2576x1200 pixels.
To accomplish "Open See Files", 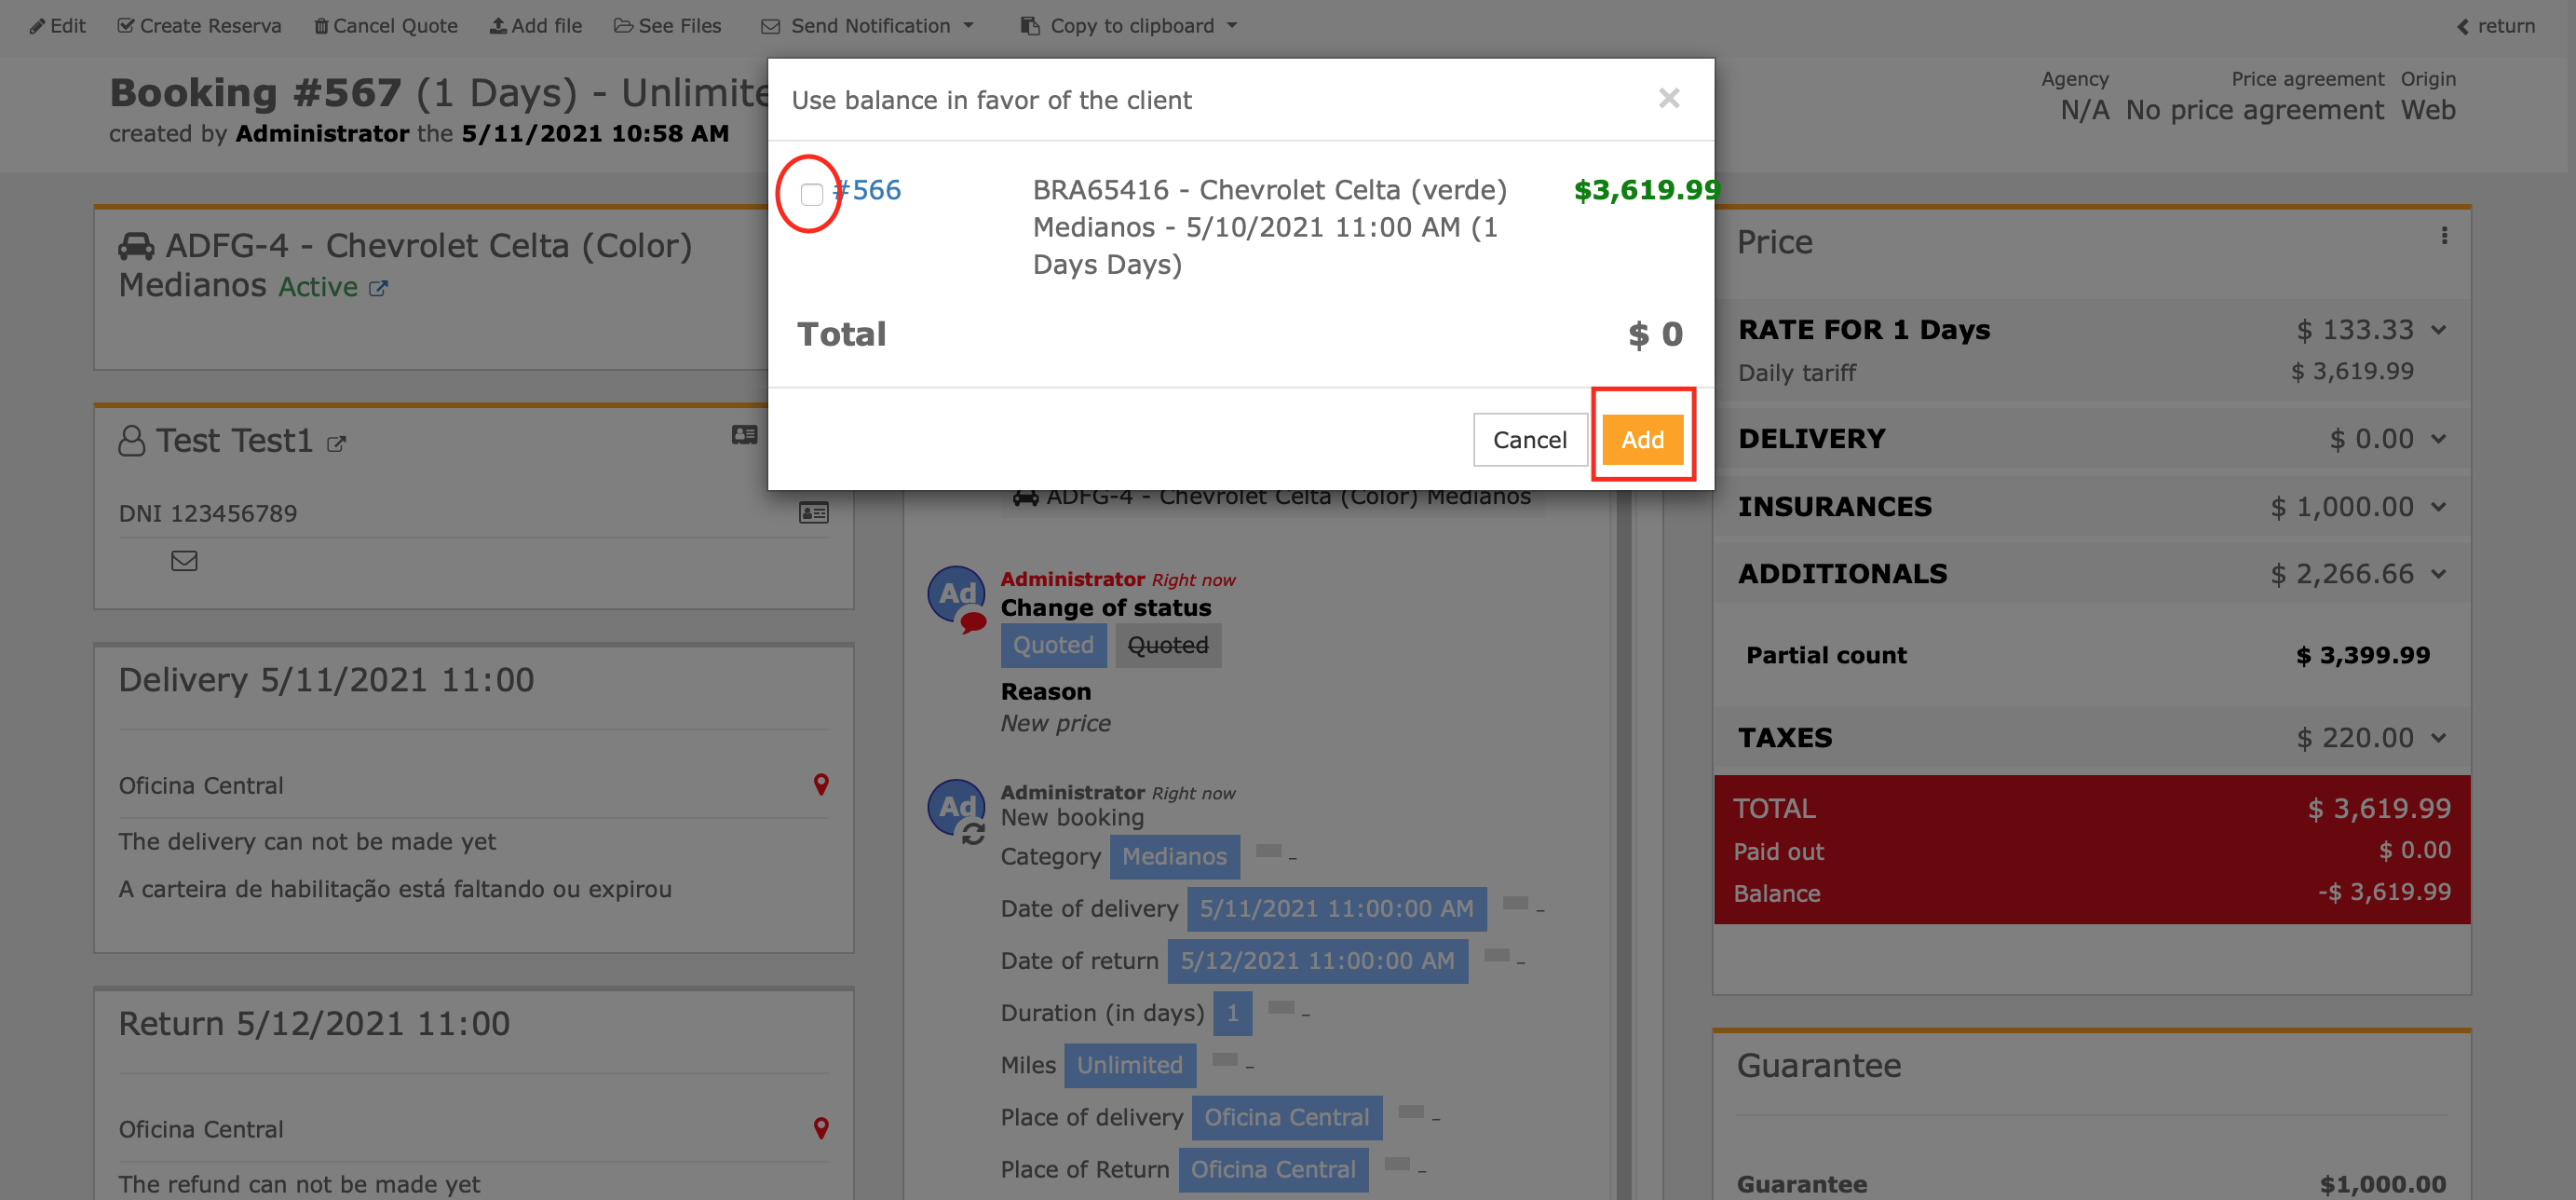I will click(x=667, y=25).
